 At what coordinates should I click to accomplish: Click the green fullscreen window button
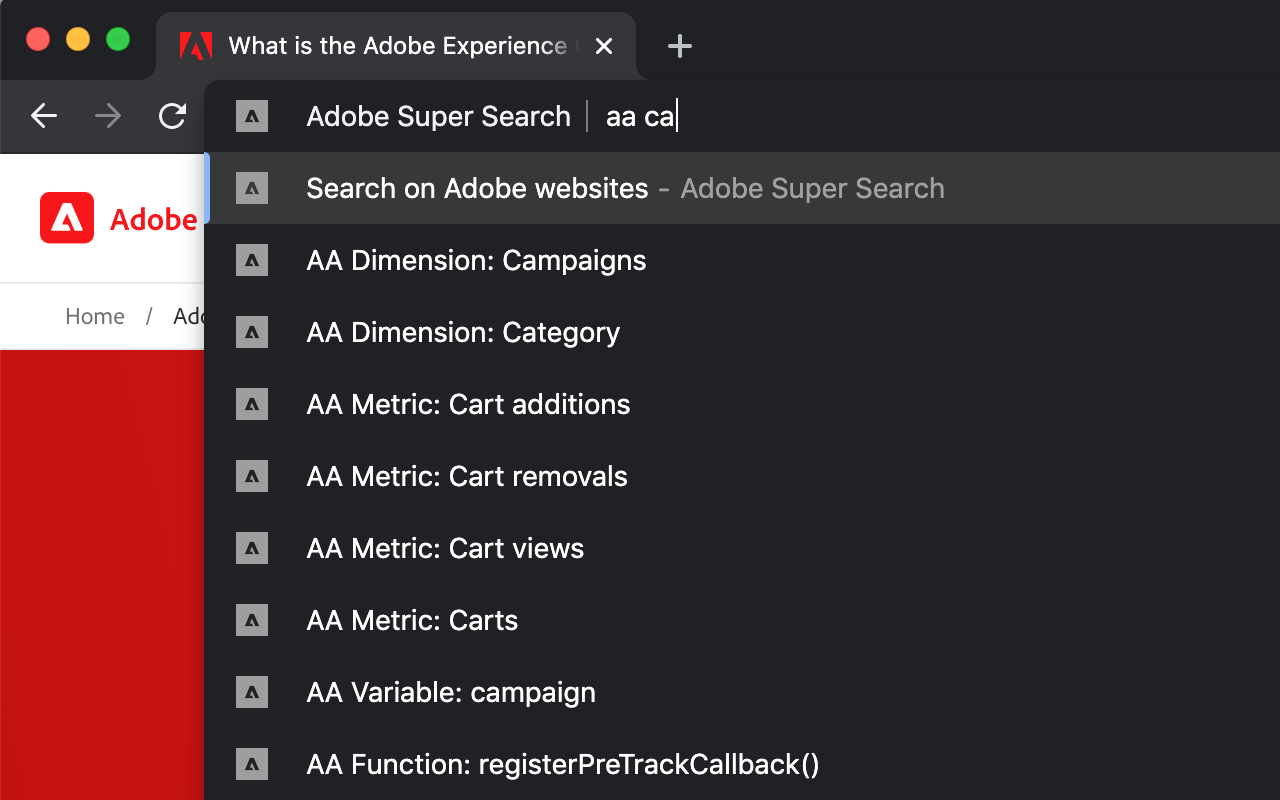click(x=118, y=40)
